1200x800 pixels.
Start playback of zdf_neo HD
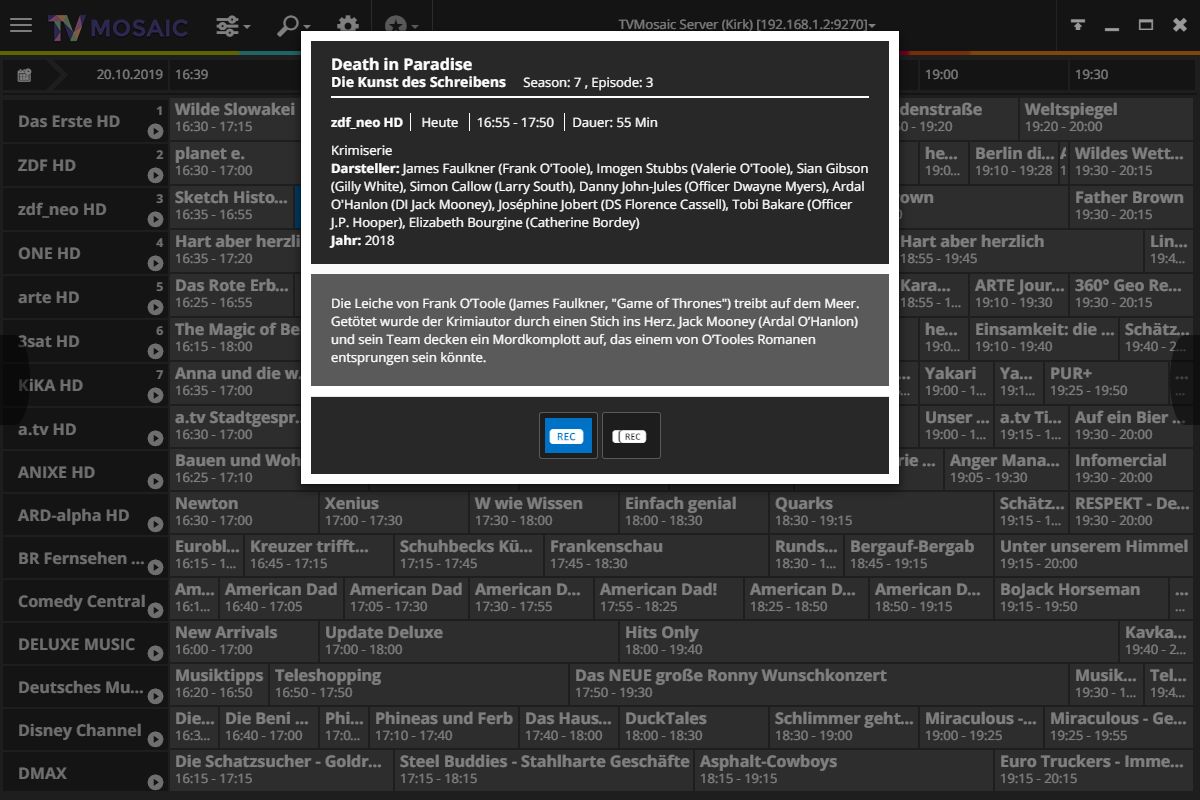(155, 219)
